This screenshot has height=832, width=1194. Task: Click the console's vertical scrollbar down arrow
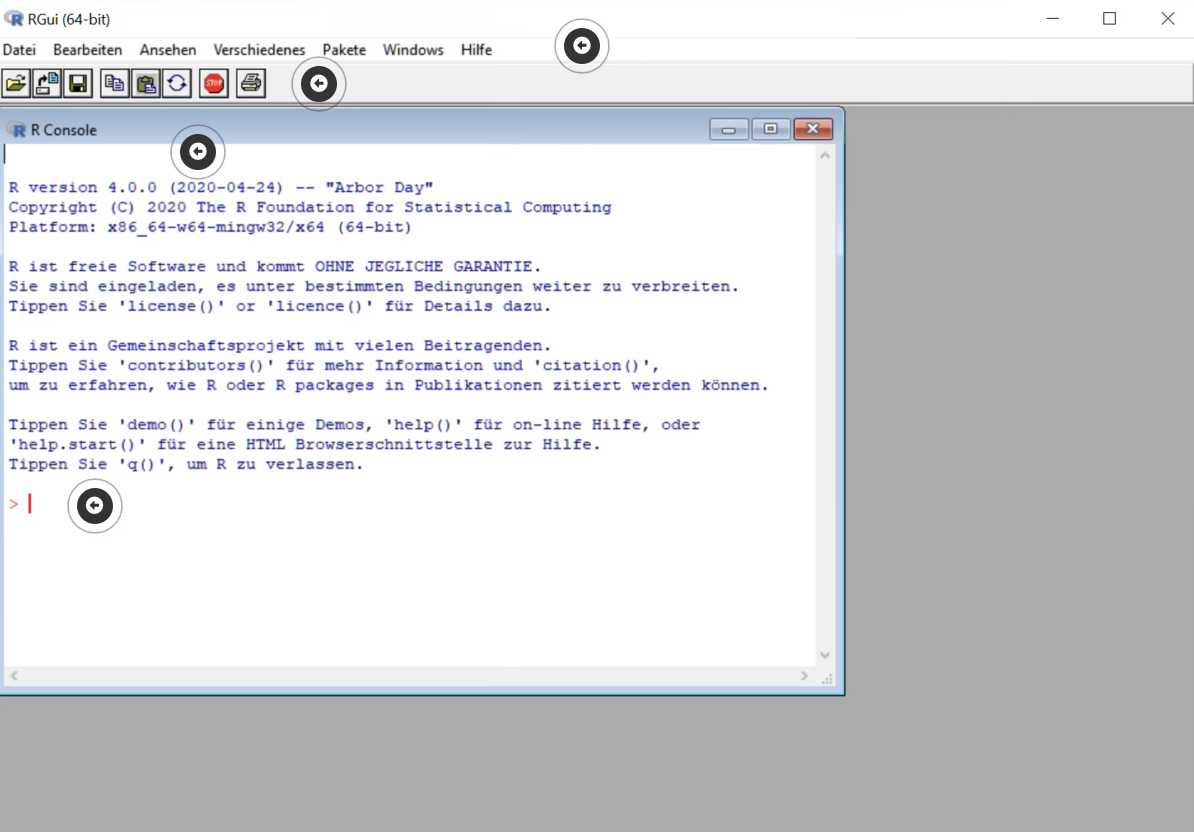(825, 655)
